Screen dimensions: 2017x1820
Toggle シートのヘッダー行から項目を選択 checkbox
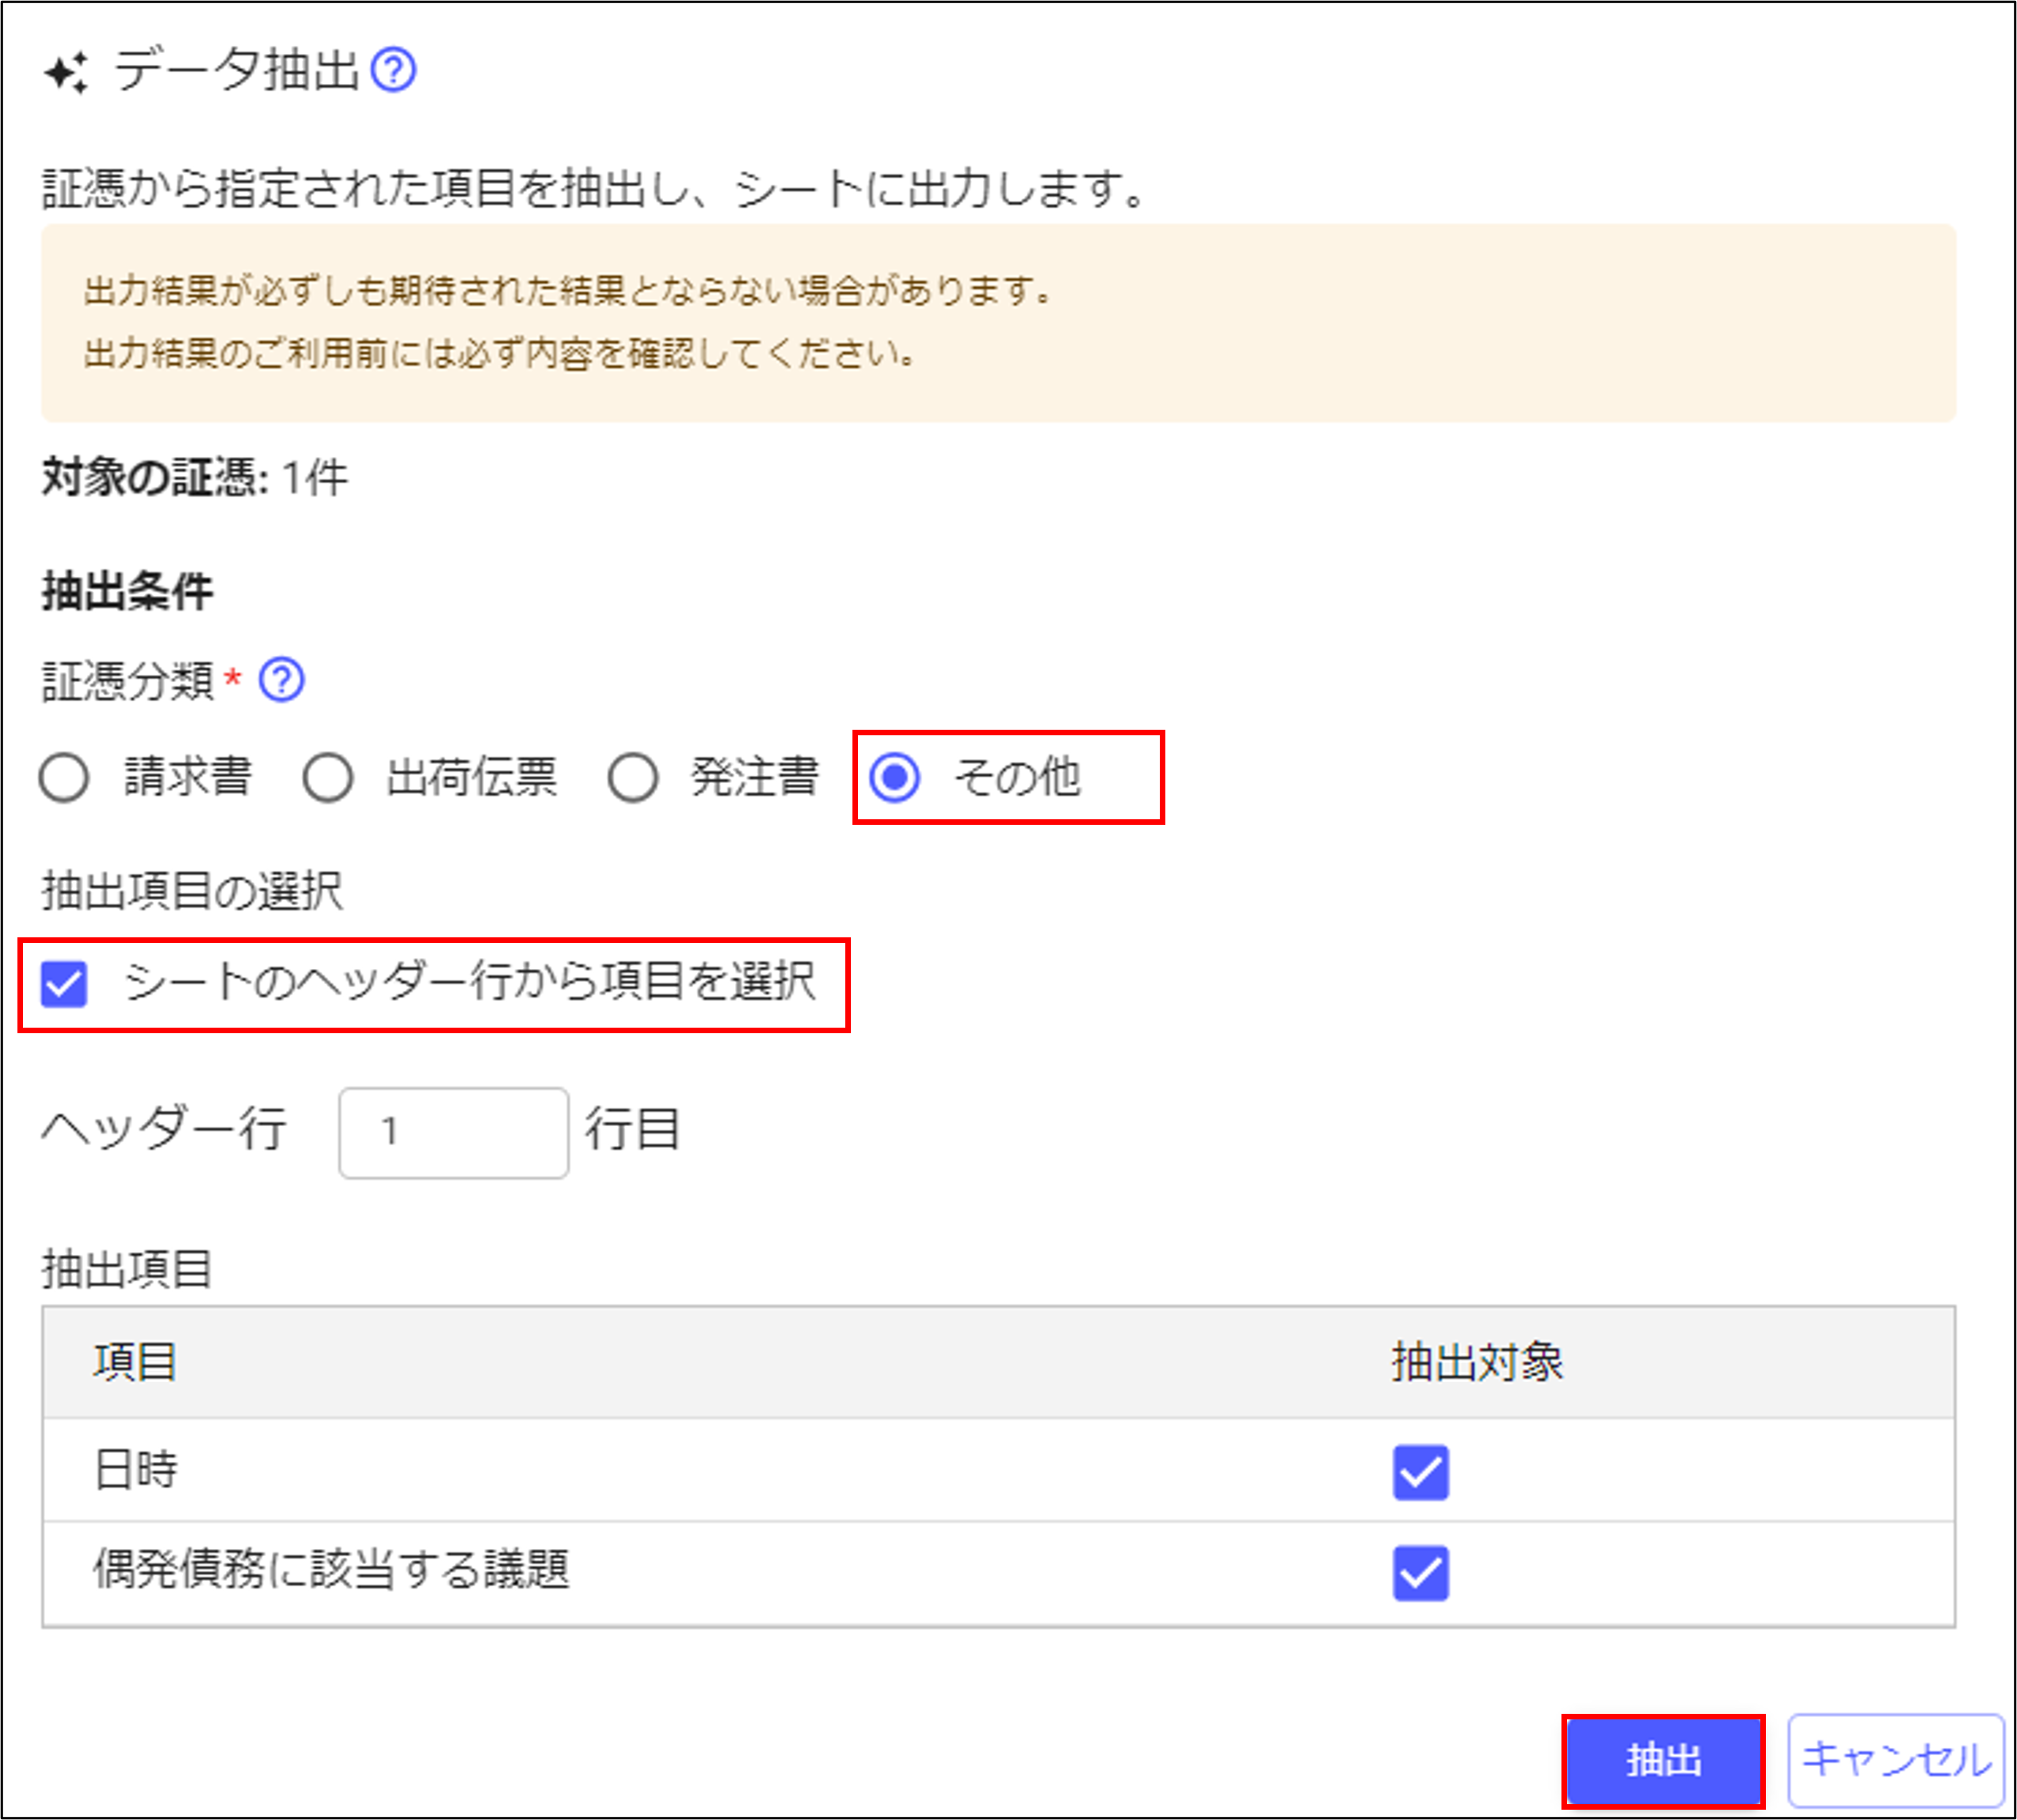(x=64, y=983)
